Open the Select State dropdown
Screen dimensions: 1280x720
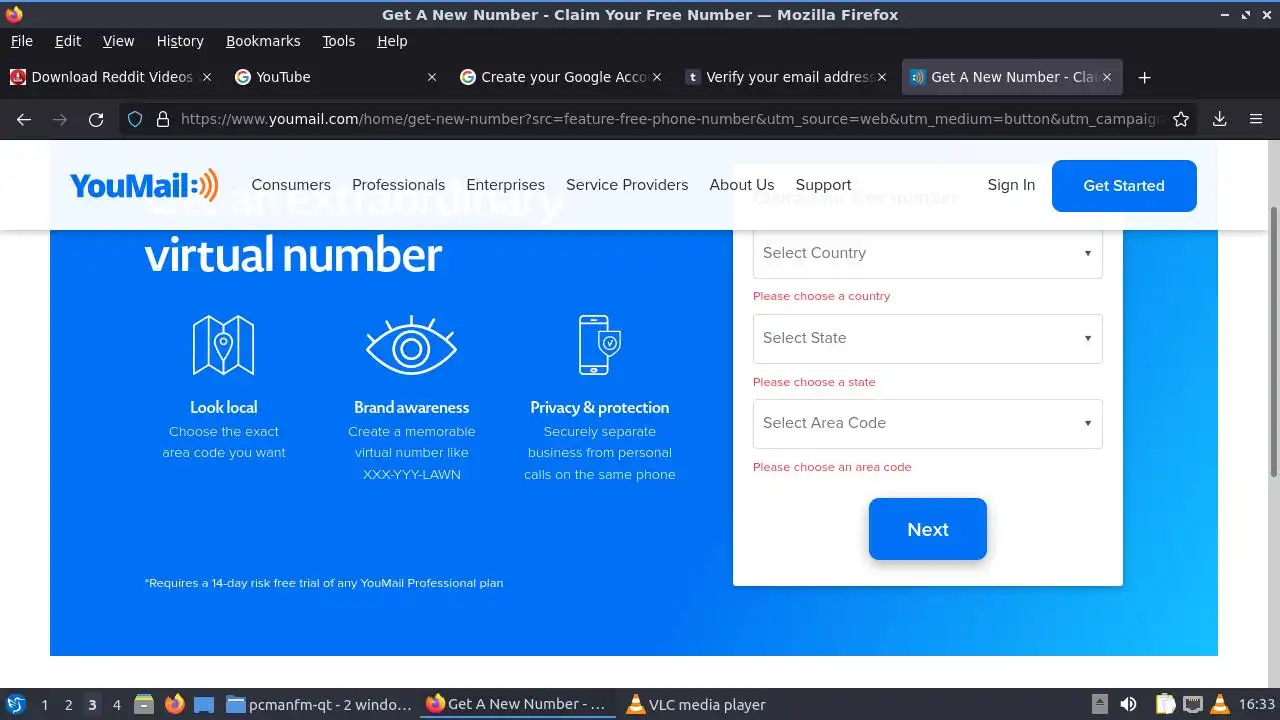(x=927, y=338)
